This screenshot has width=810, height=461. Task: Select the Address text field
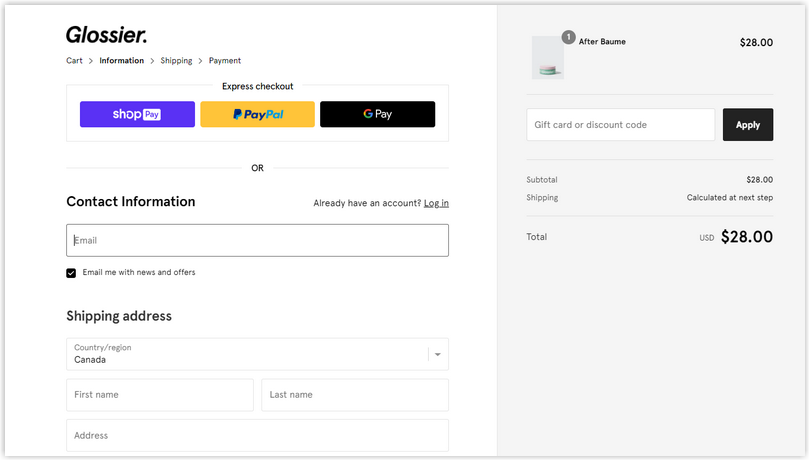tap(257, 435)
